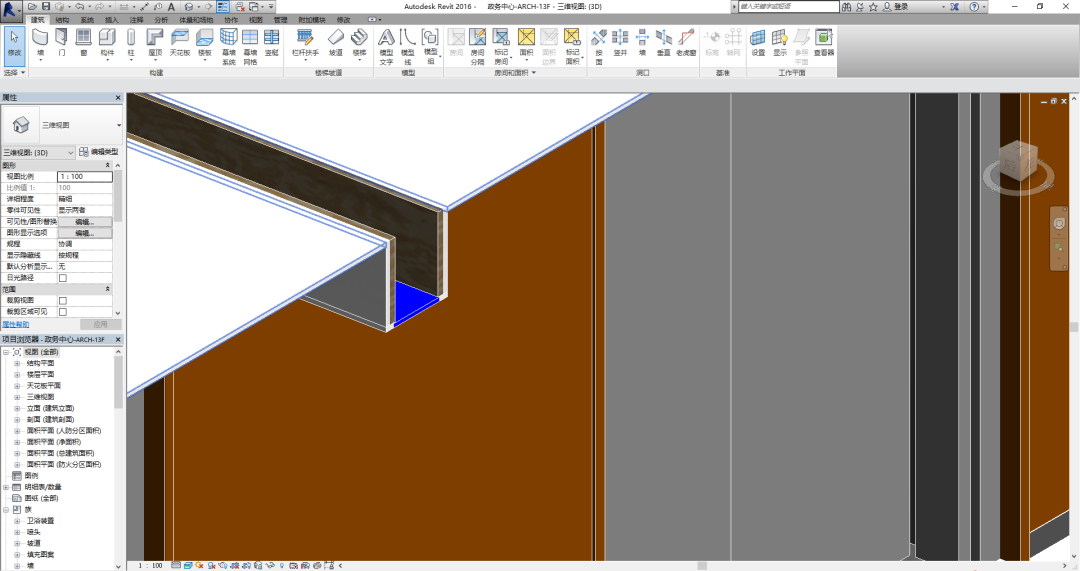
Task: Open the 属性帮助 link
Action: (16, 324)
